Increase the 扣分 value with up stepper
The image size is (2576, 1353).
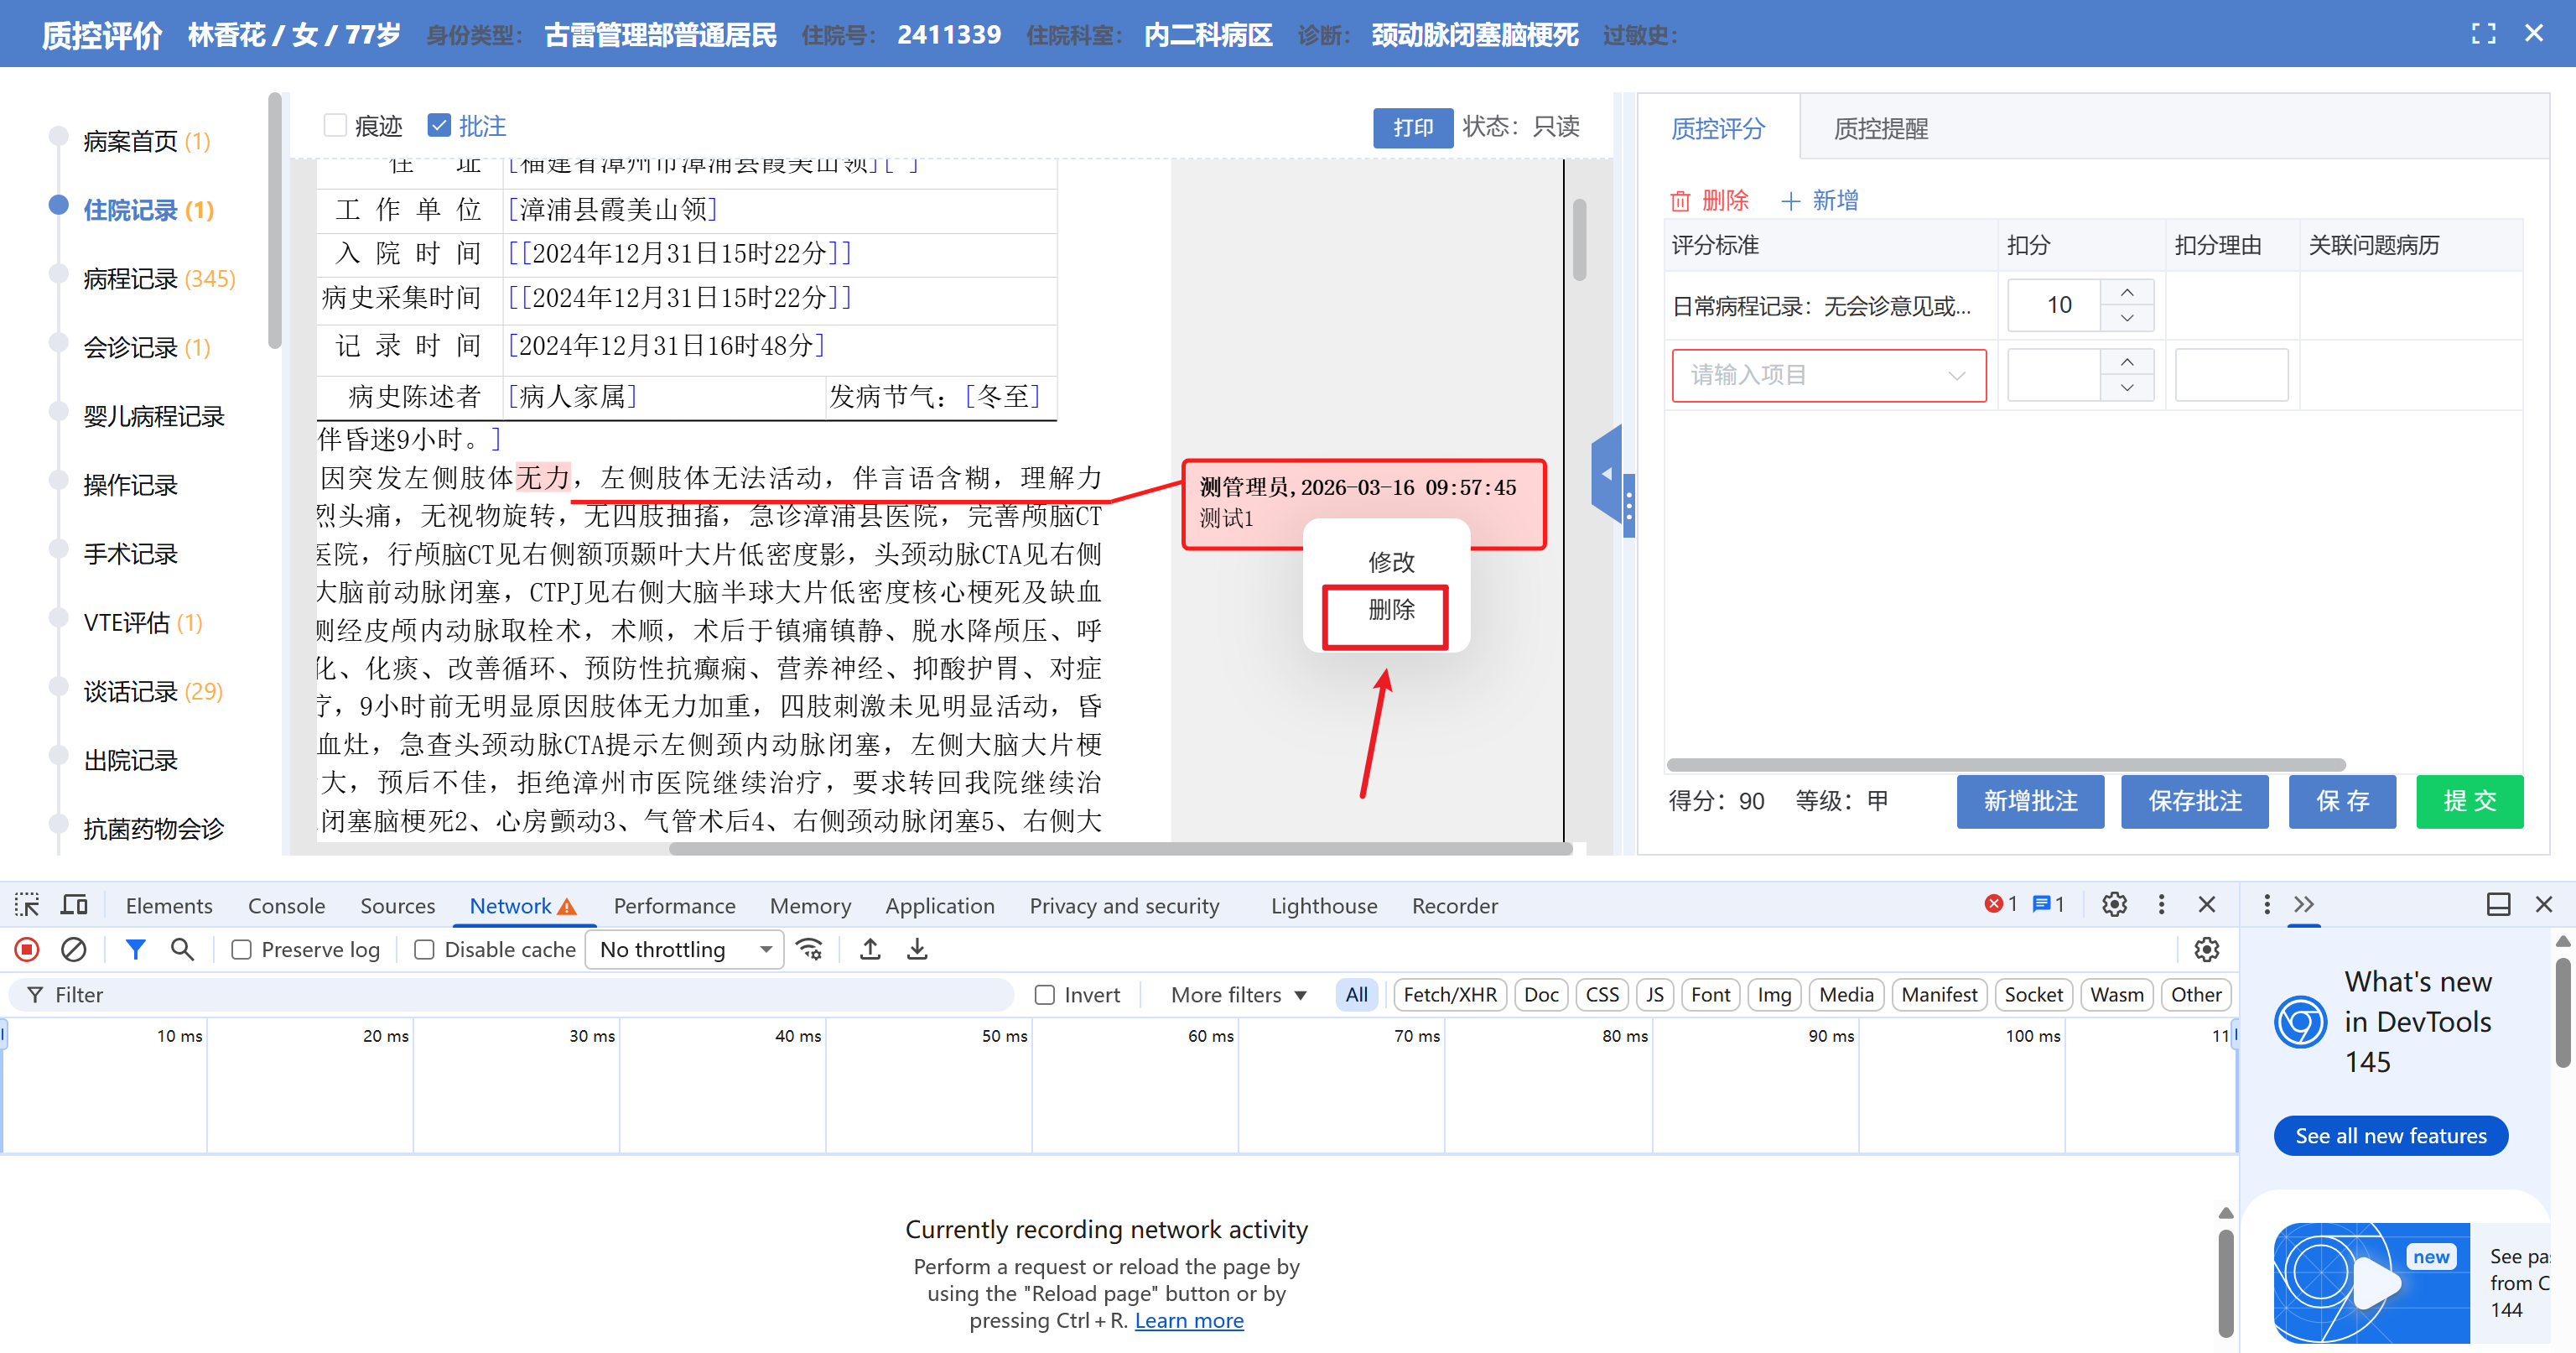(x=2127, y=292)
